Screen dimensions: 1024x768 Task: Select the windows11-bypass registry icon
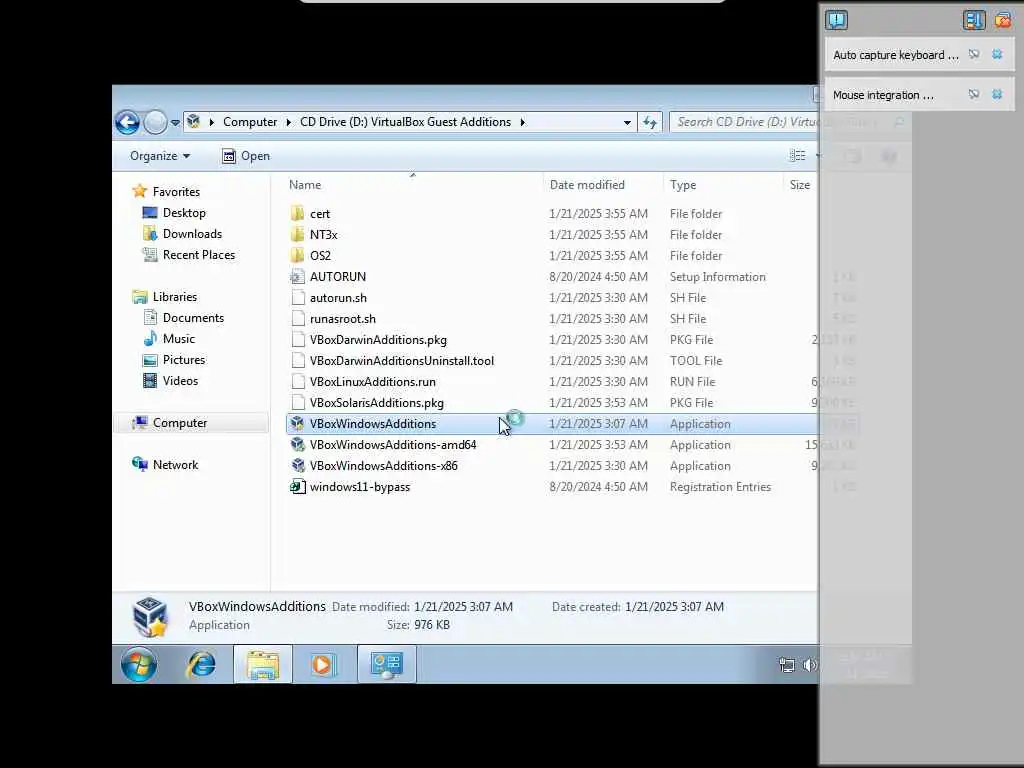(298, 487)
